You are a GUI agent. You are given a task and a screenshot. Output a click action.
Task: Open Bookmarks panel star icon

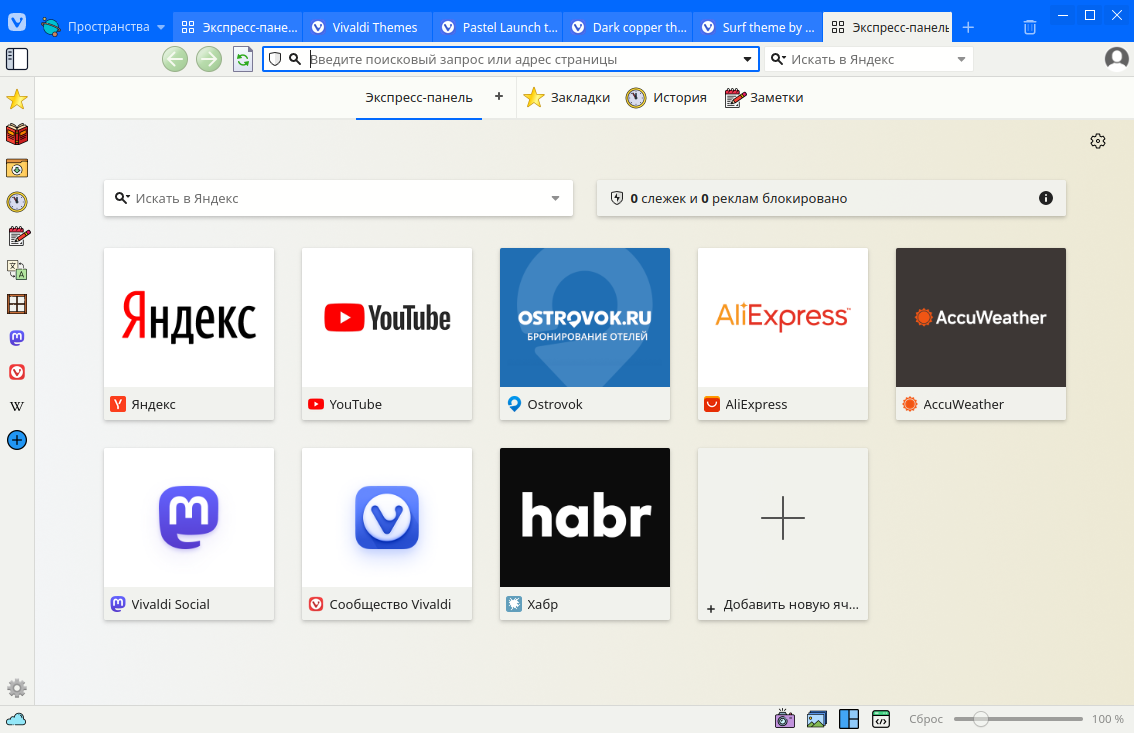point(17,100)
